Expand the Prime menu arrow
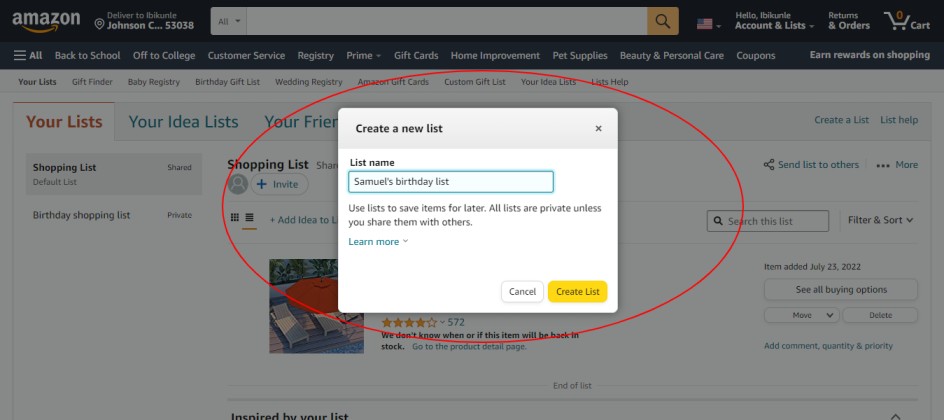The width and height of the screenshot is (944, 420). point(379,56)
